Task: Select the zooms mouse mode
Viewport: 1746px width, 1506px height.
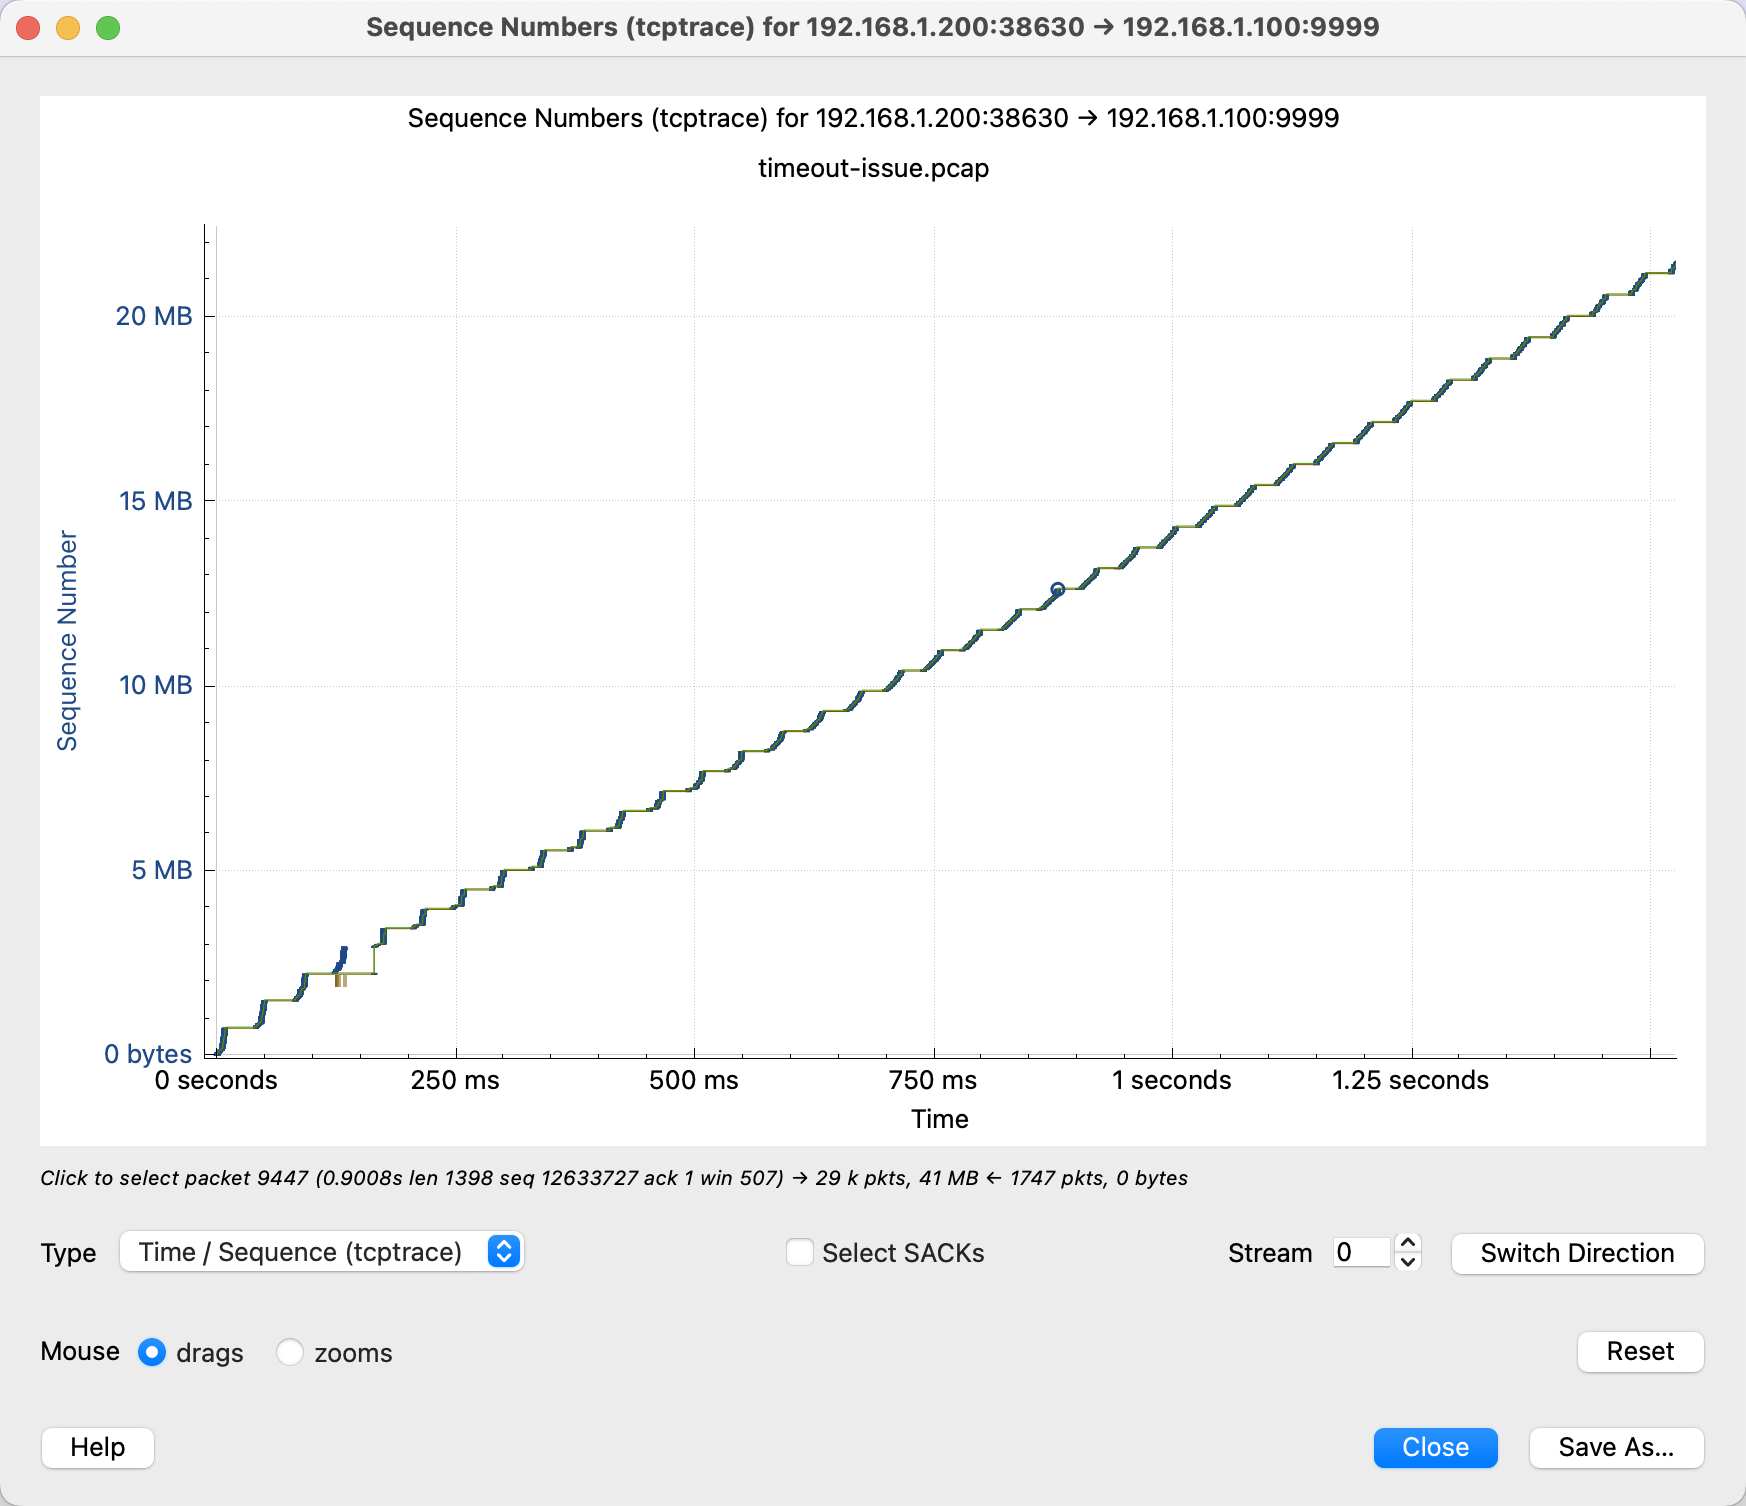Action: (x=290, y=1352)
